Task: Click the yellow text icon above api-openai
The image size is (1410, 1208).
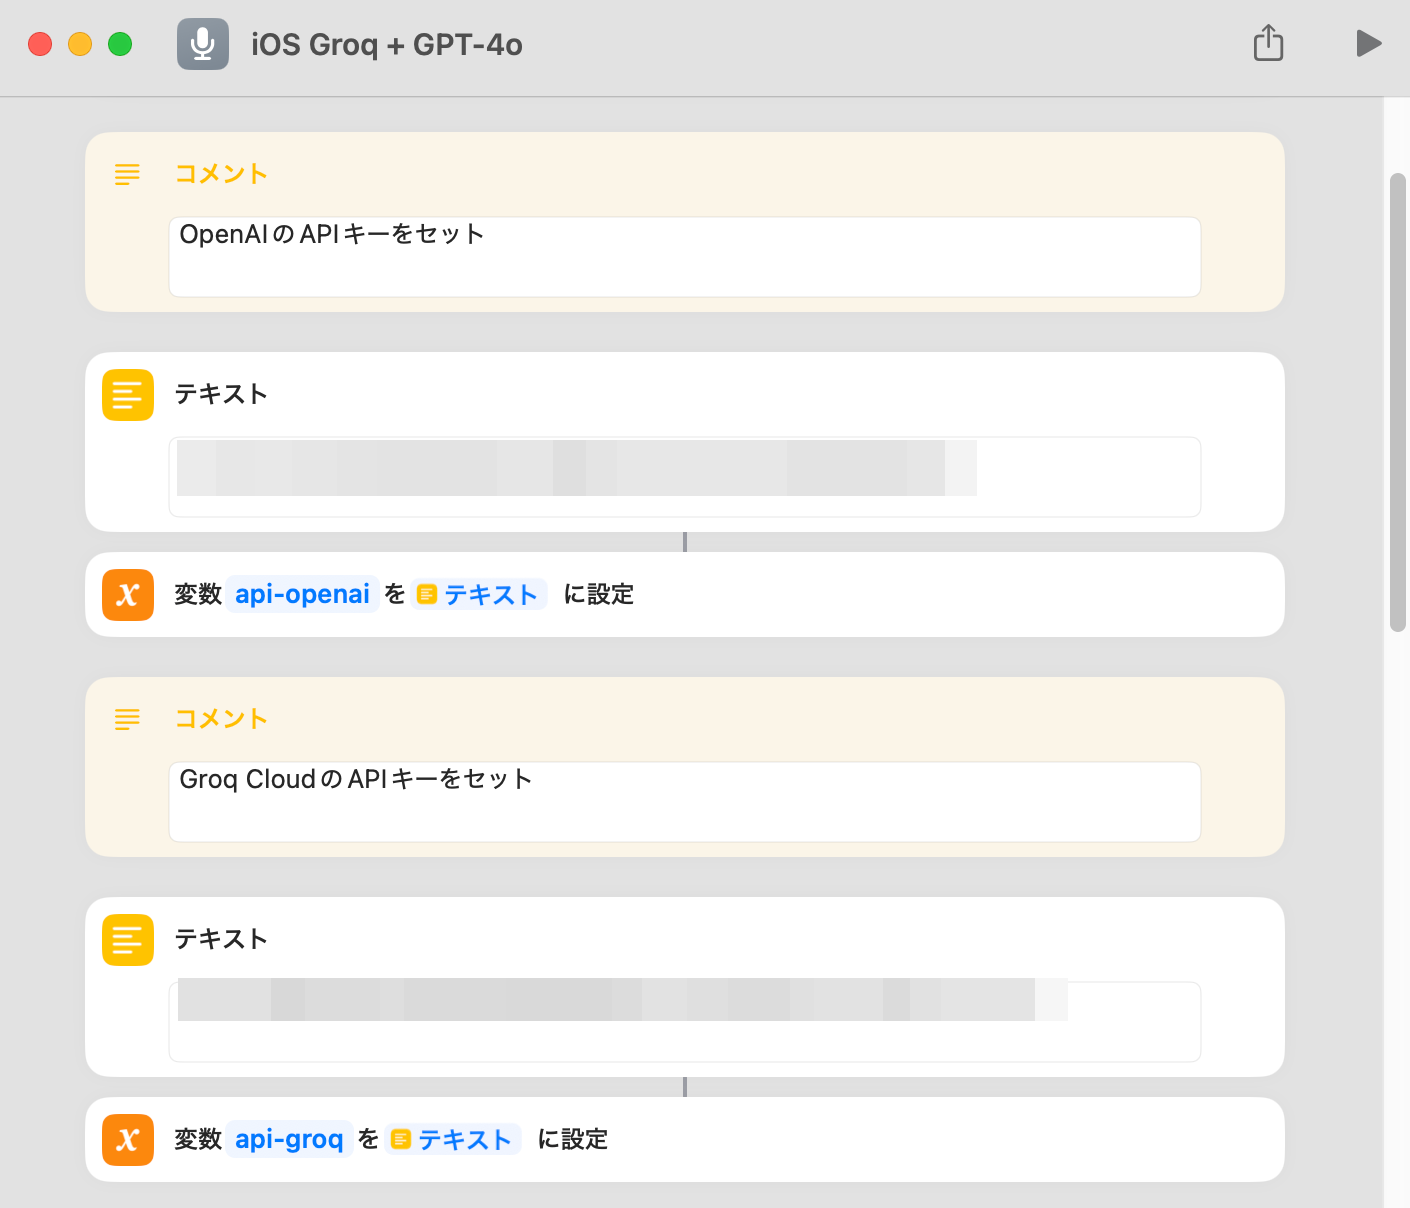Action: (x=128, y=395)
